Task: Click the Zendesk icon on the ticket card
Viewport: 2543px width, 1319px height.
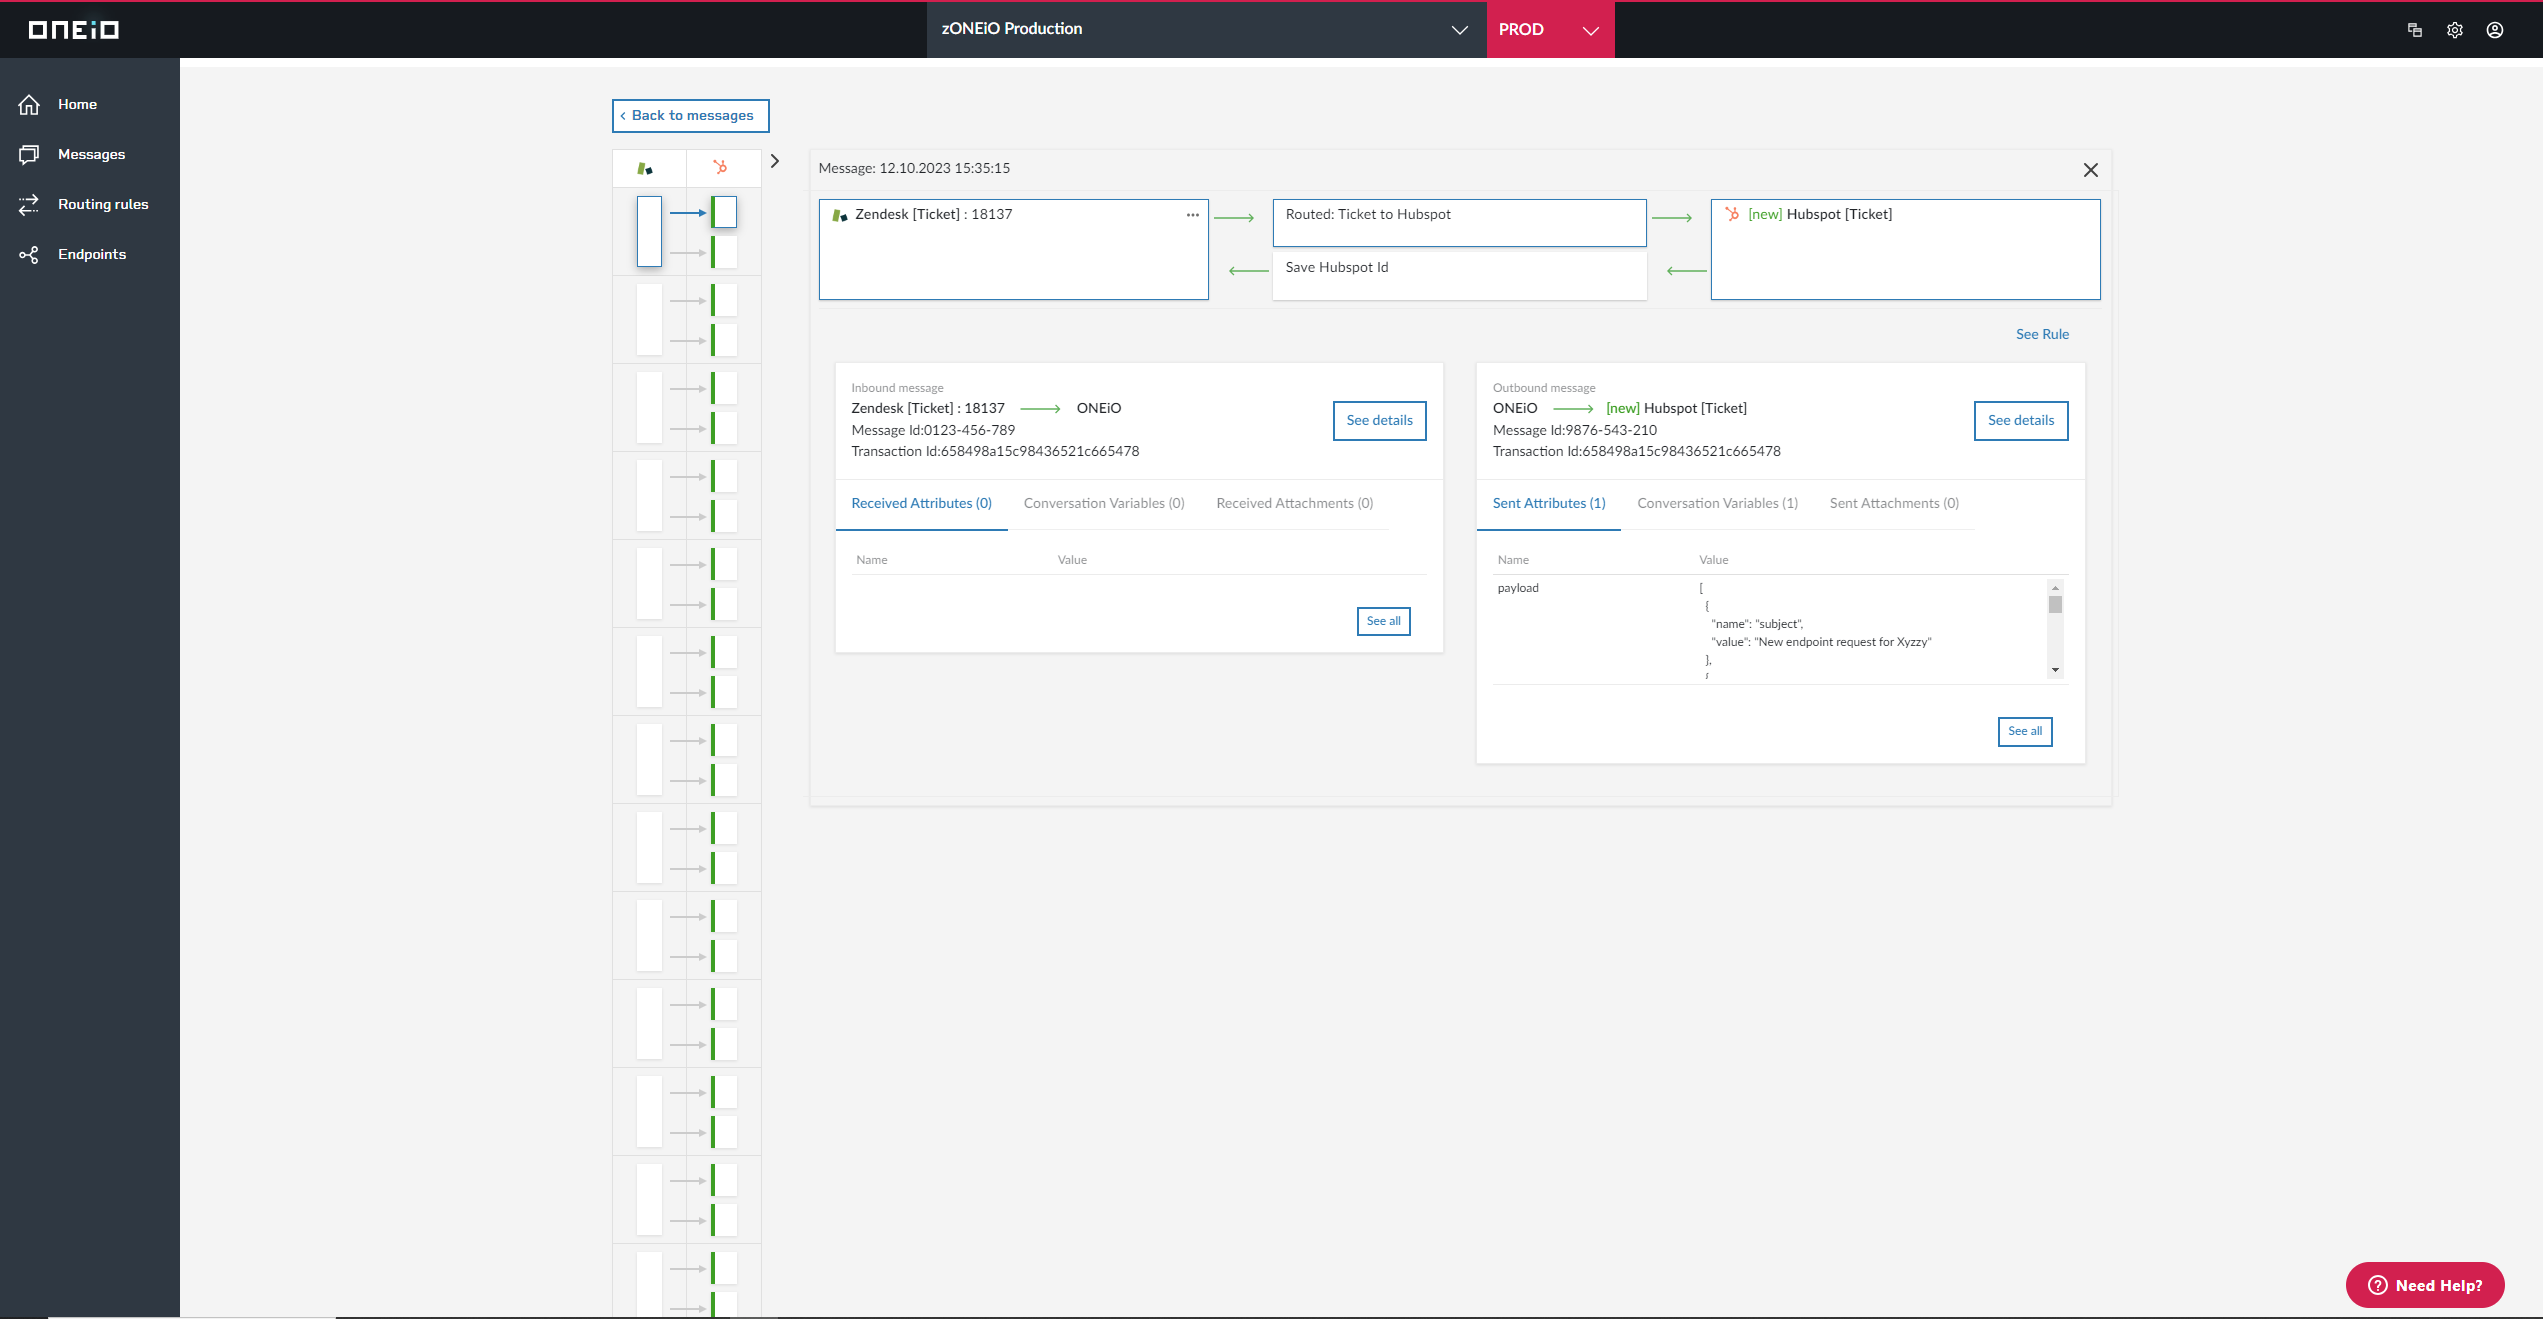Action: click(x=840, y=215)
